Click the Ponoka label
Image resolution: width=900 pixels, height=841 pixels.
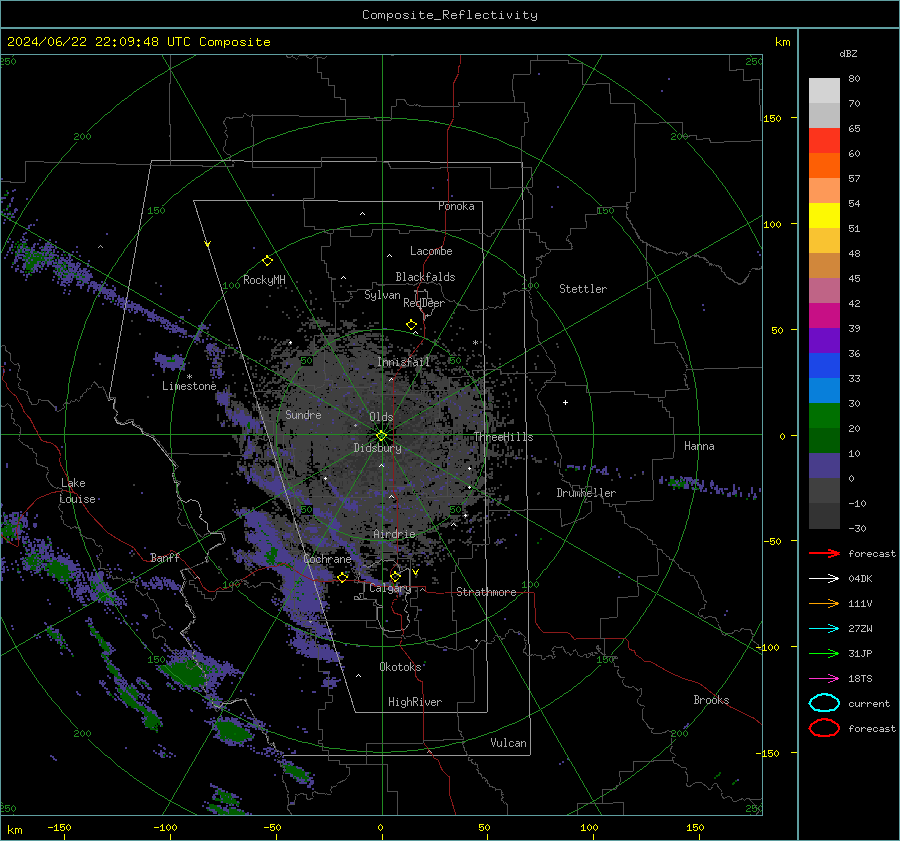[456, 206]
